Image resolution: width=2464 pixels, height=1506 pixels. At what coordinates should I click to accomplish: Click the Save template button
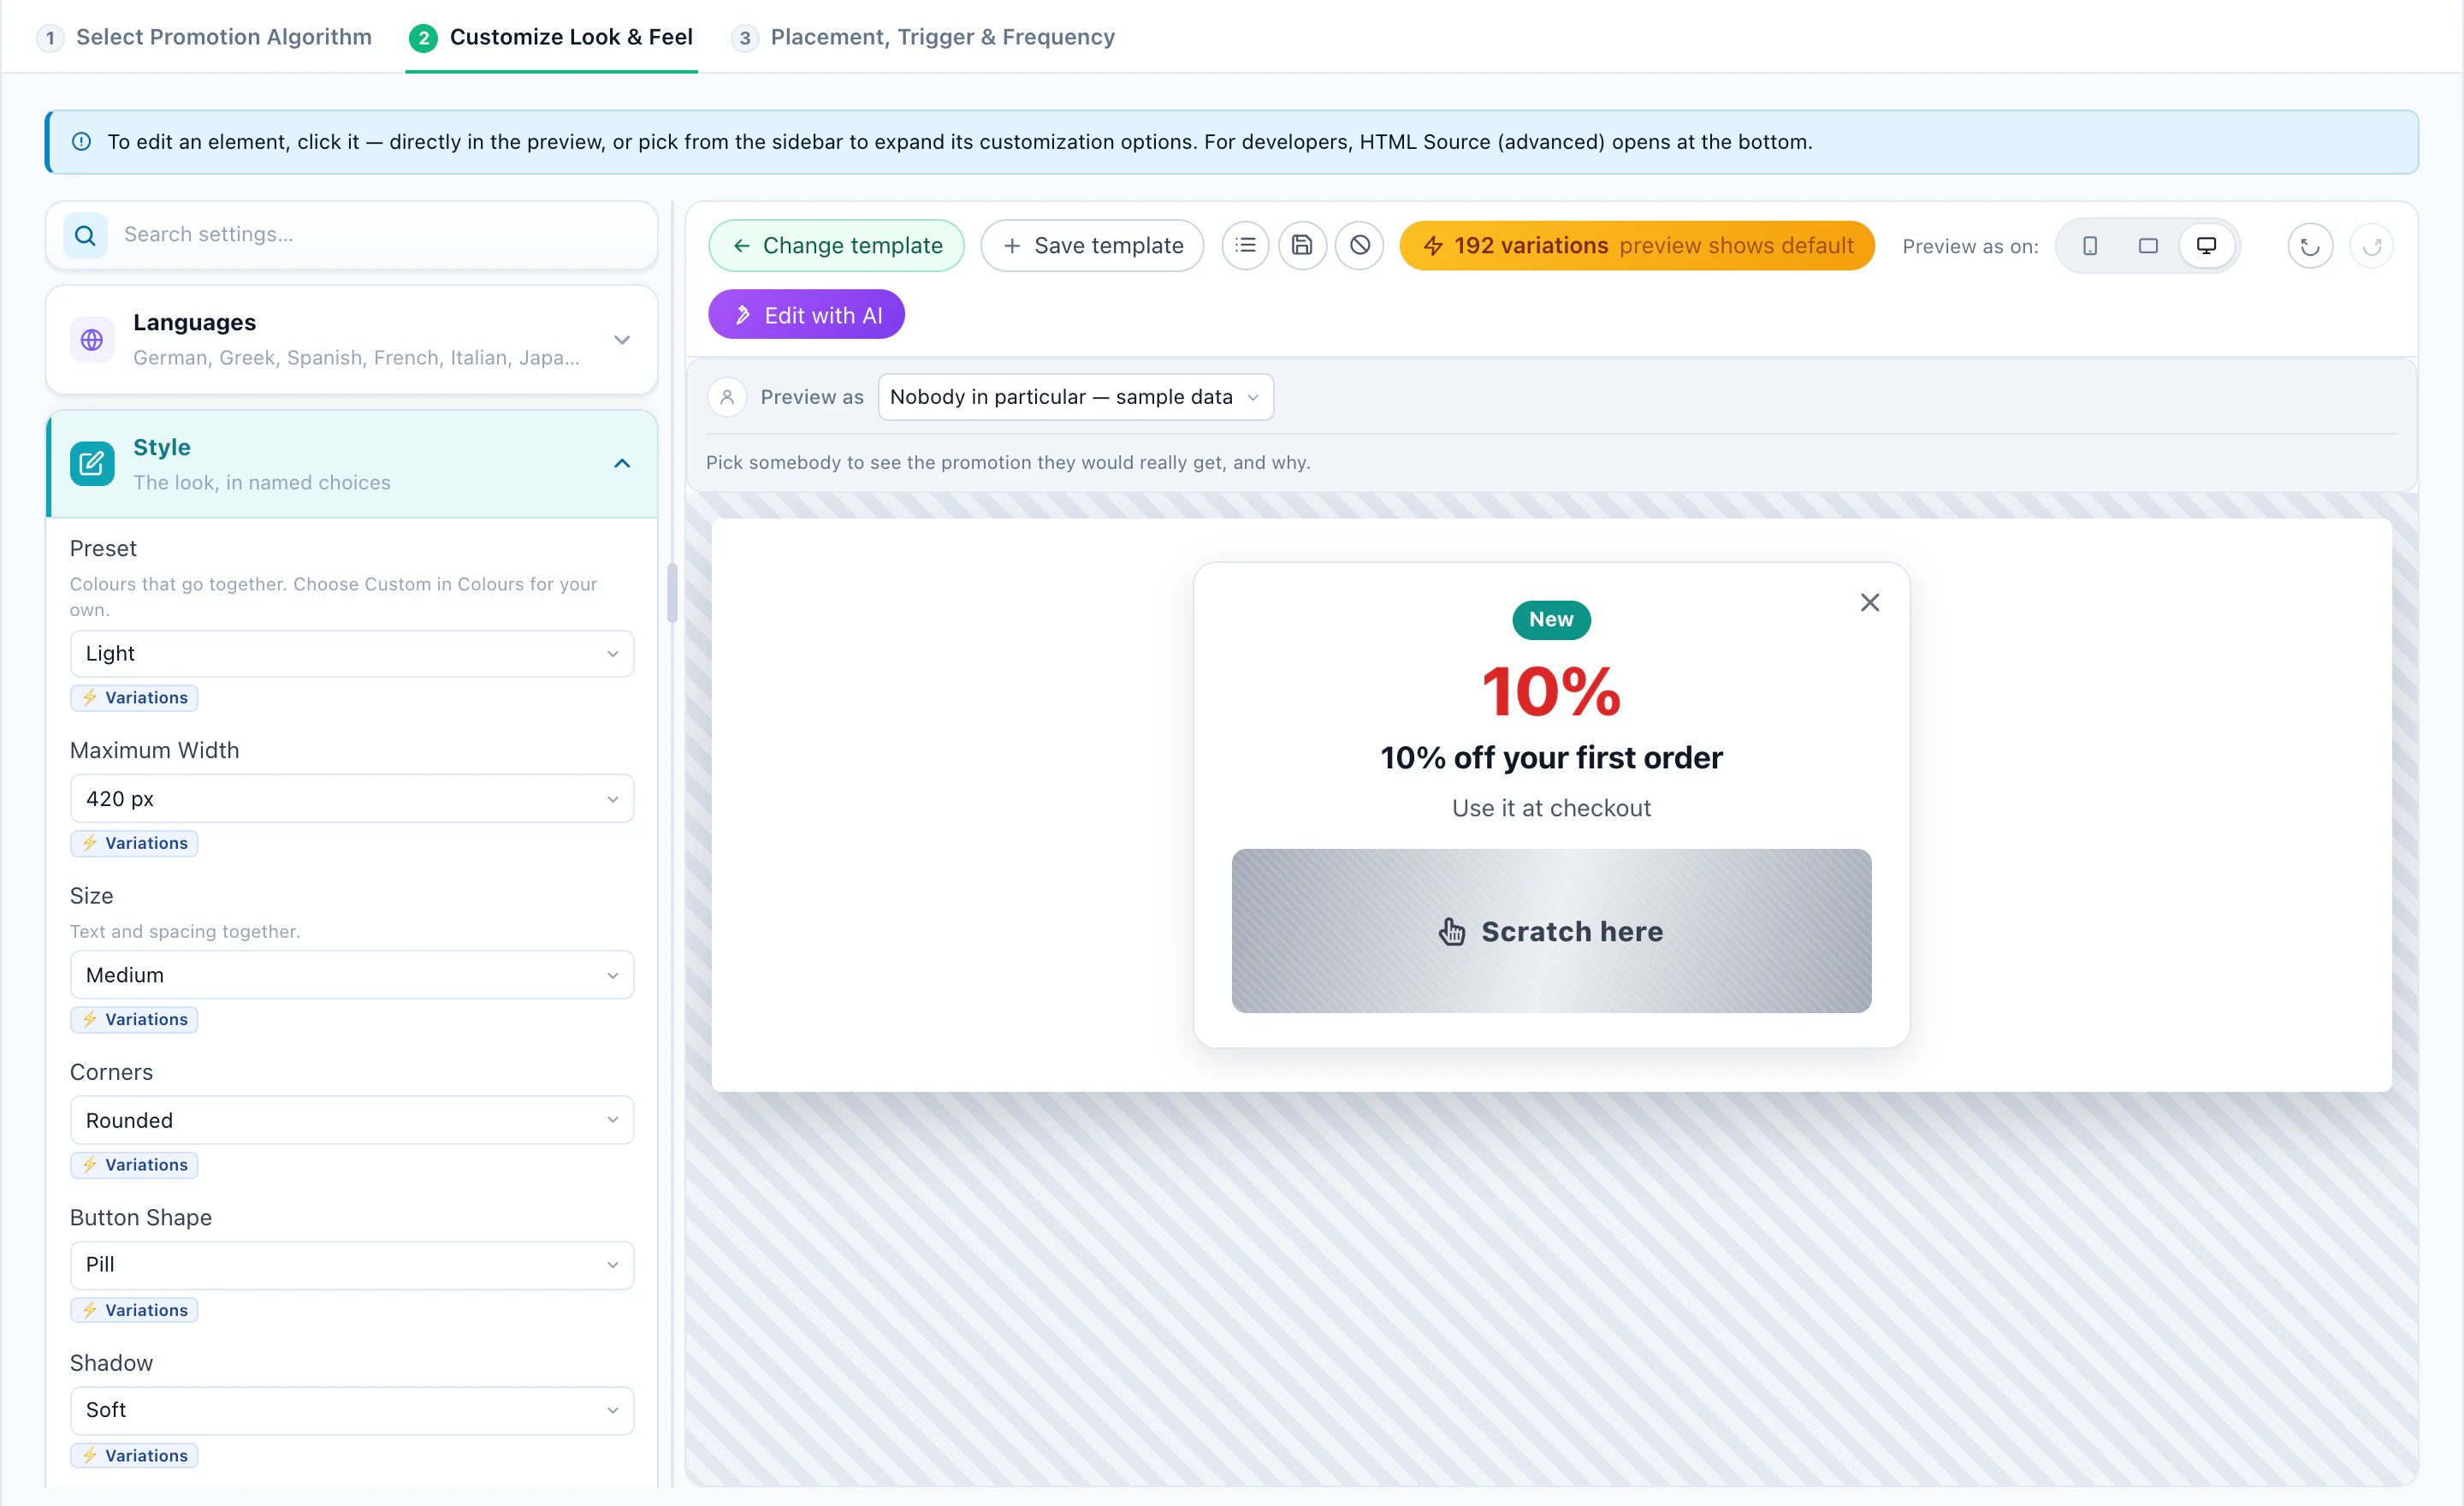click(1092, 246)
